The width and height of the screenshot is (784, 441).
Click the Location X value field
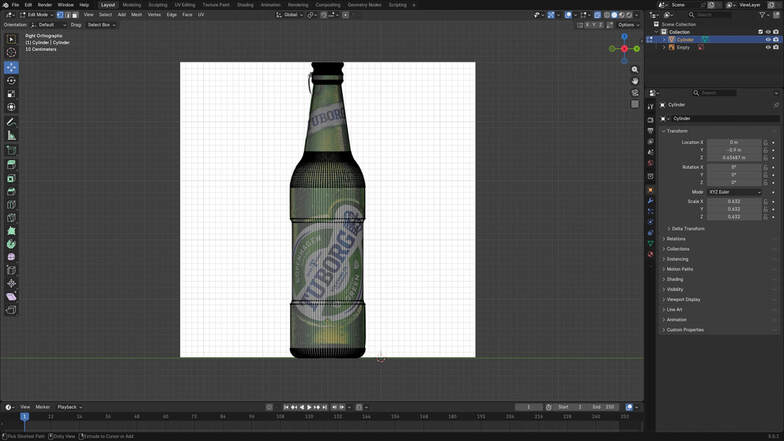[x=734, y=143]
